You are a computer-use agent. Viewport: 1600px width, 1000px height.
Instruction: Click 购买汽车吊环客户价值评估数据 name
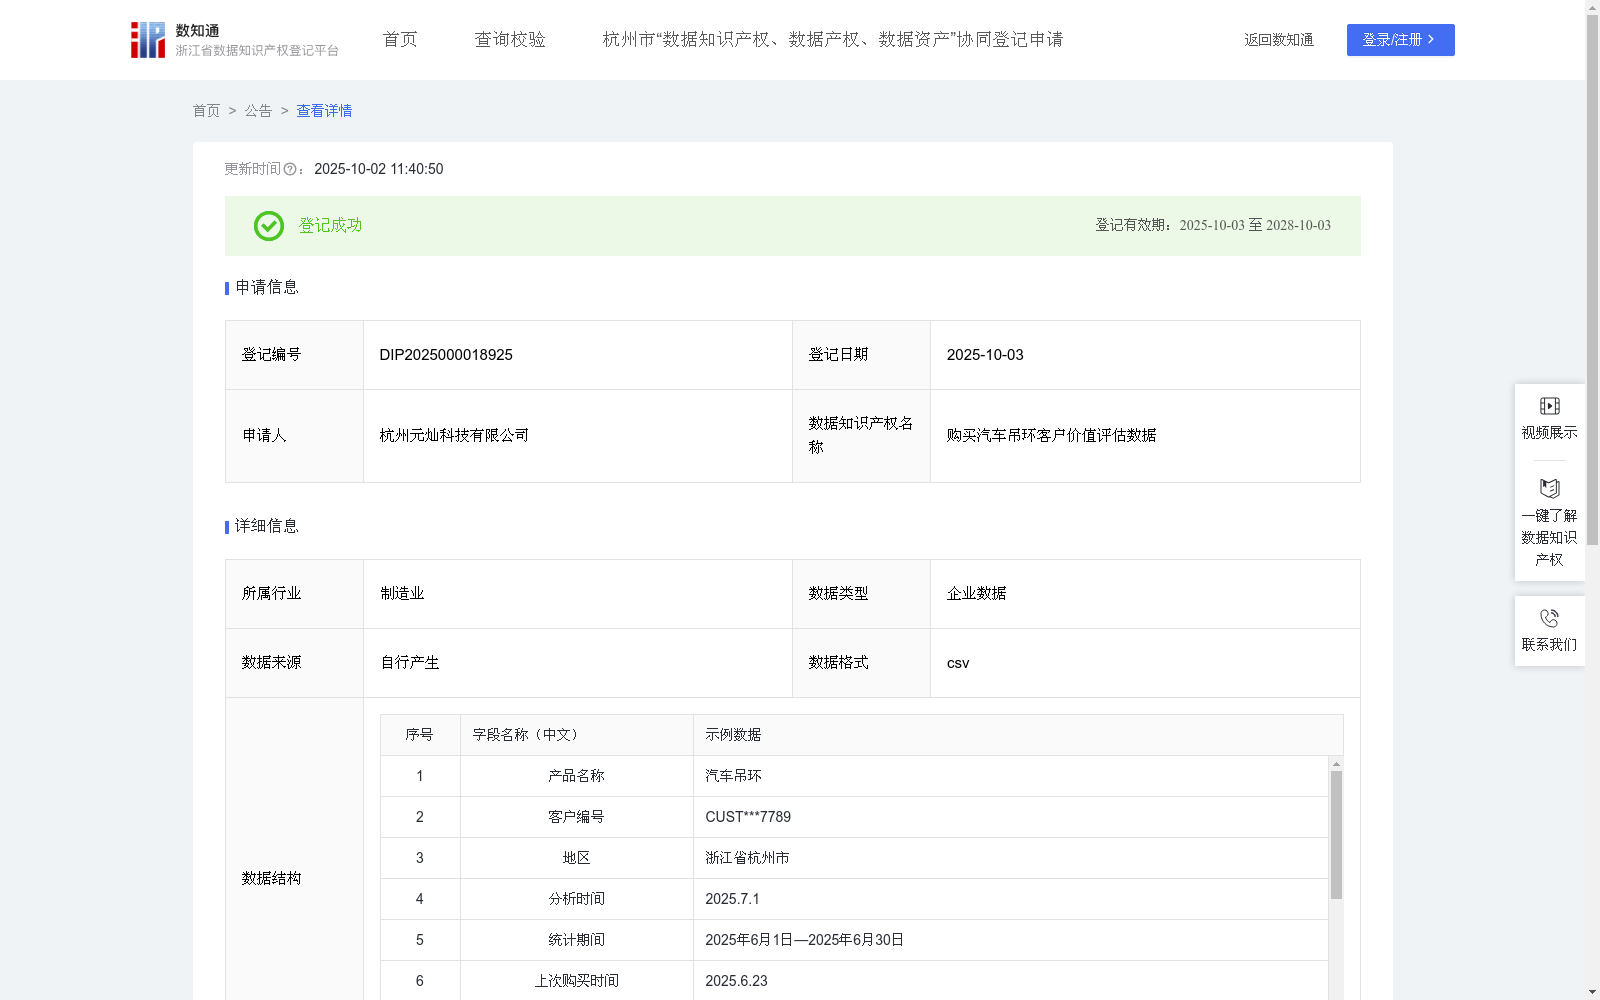pos(1051,436)
